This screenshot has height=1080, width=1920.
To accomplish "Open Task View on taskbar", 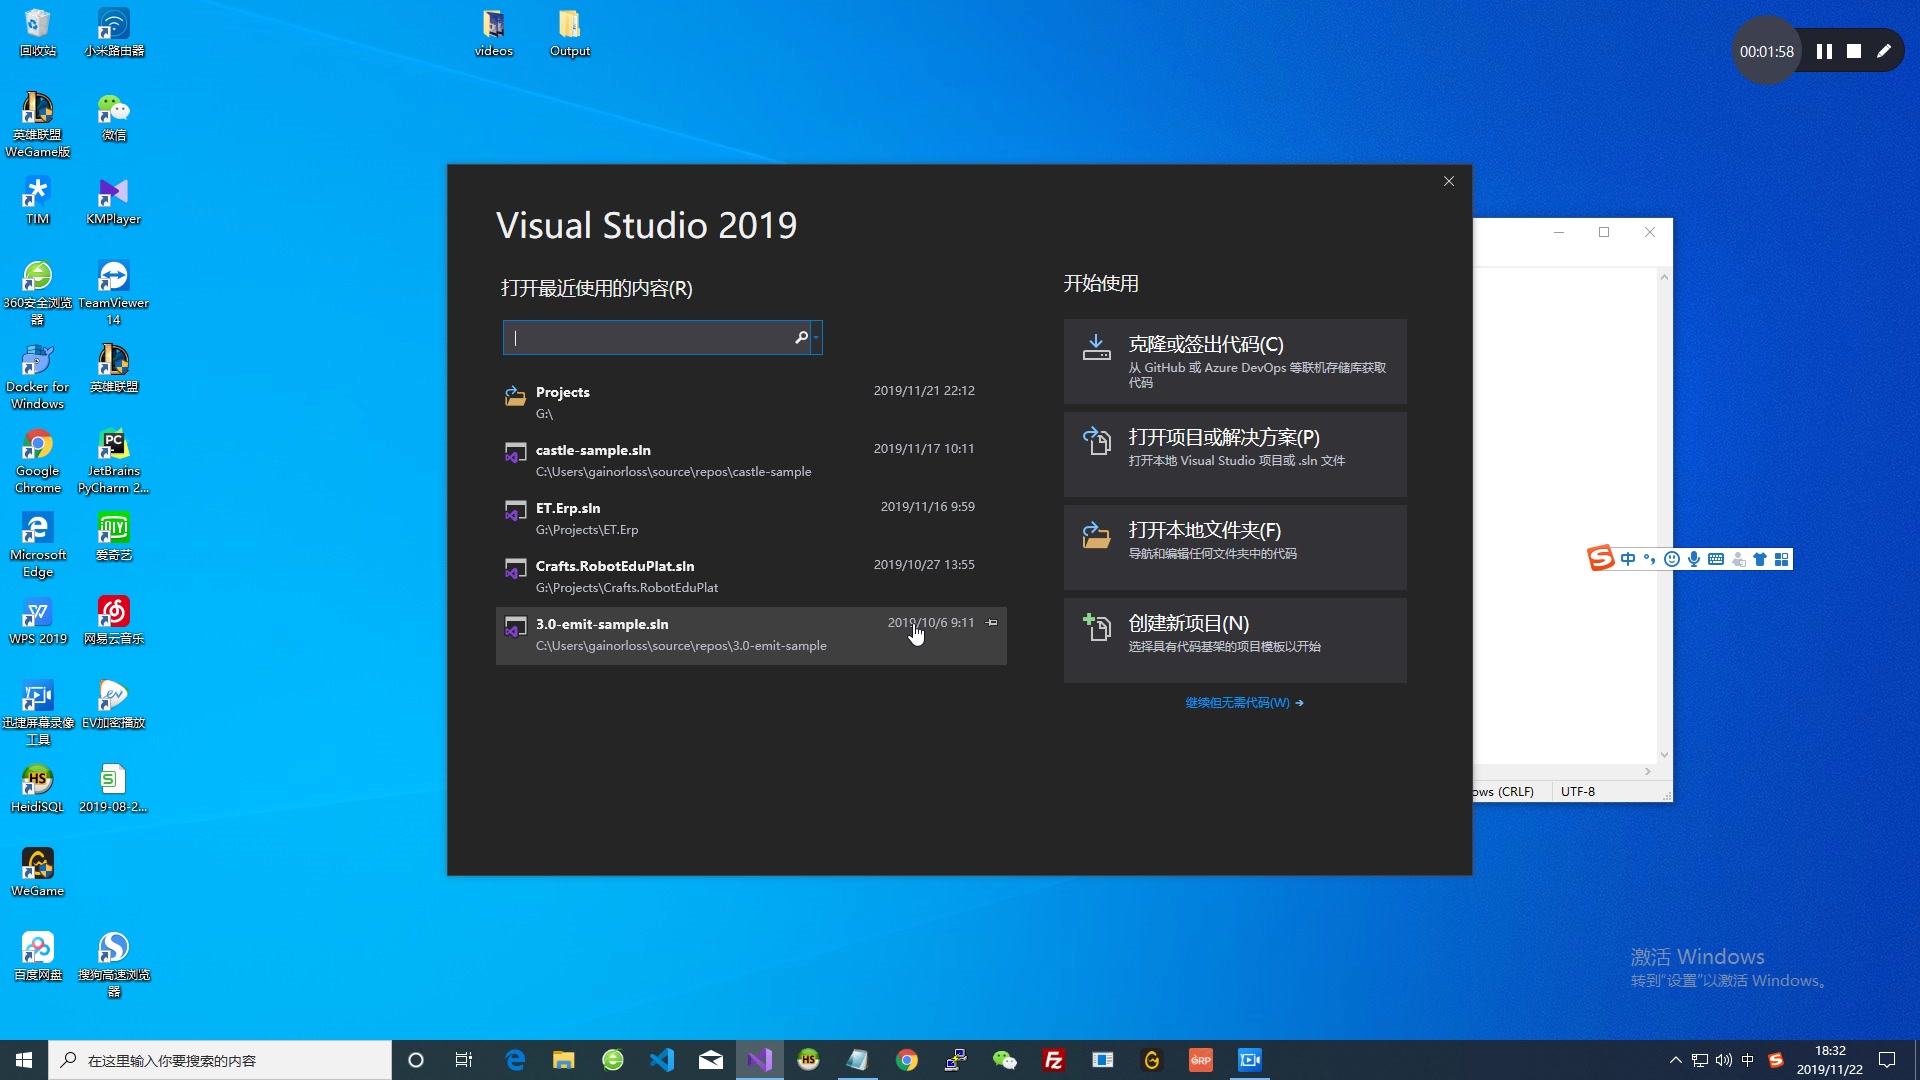I will click(464, 1060).
